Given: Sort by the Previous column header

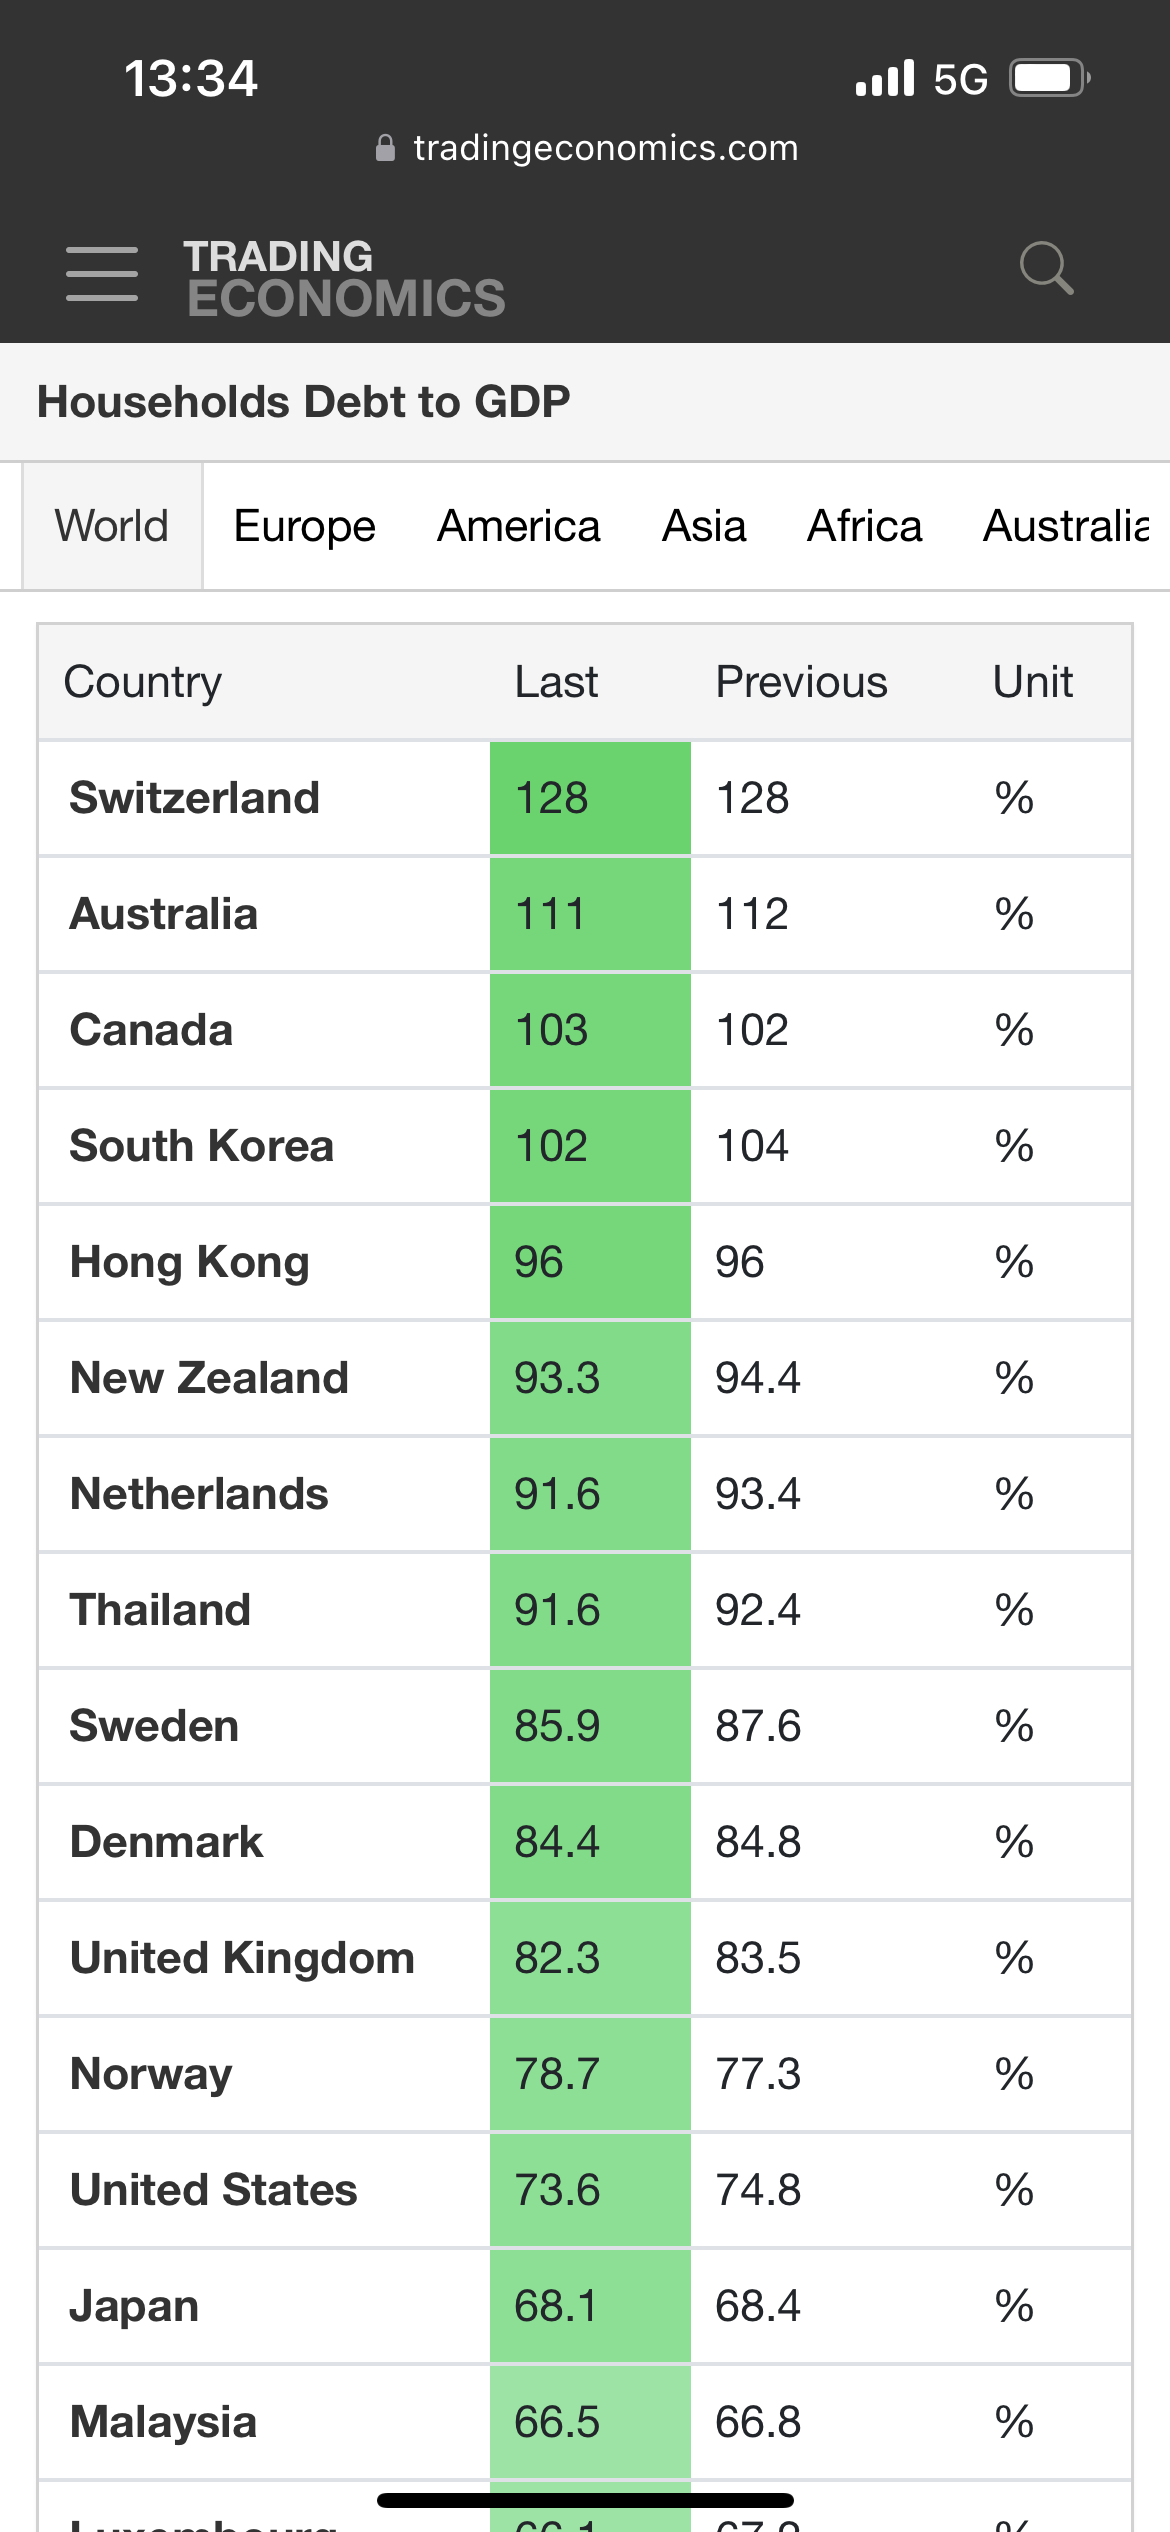Looking at the screenshot, I should (x=801, y=682).
